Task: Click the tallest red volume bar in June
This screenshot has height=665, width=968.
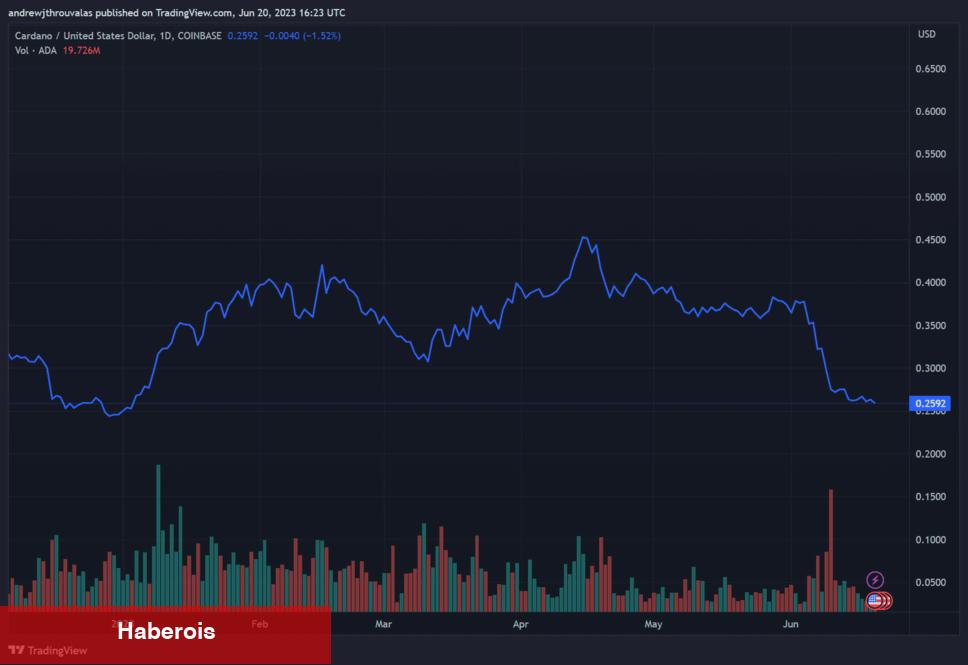Action: tap(831, 551)
